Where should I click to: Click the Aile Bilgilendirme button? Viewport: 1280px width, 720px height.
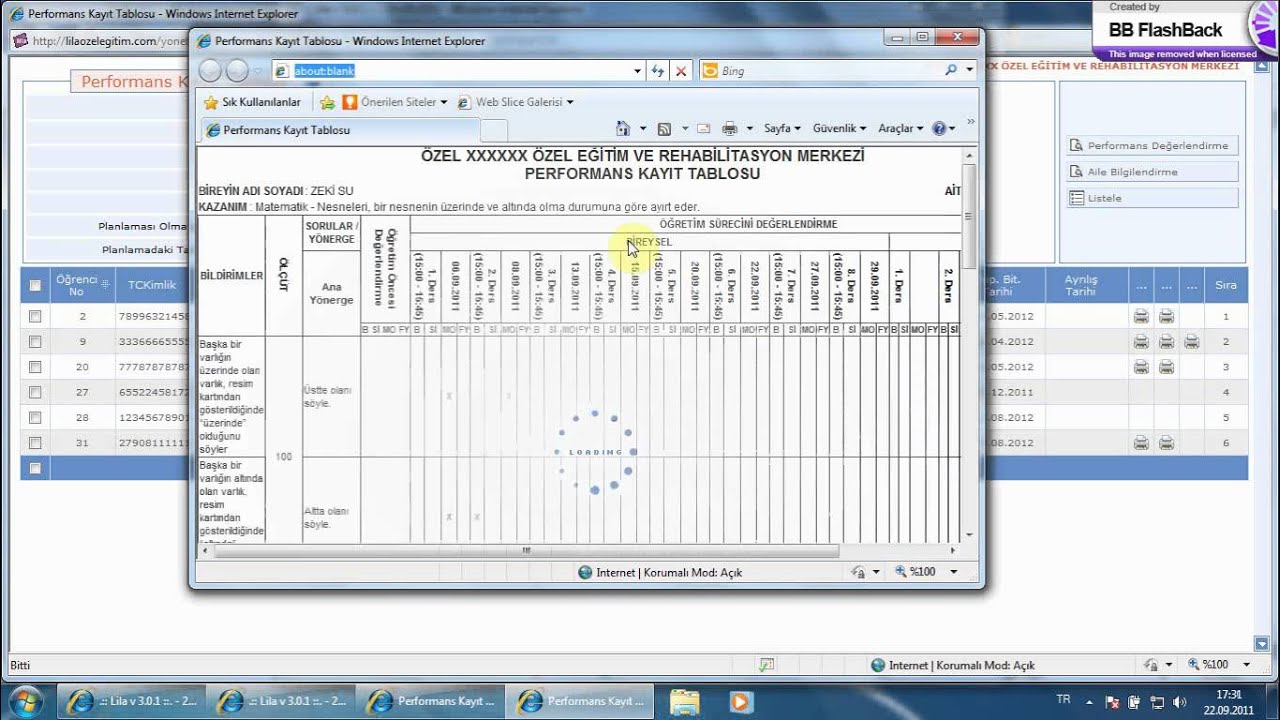(x=1152, y=172)
